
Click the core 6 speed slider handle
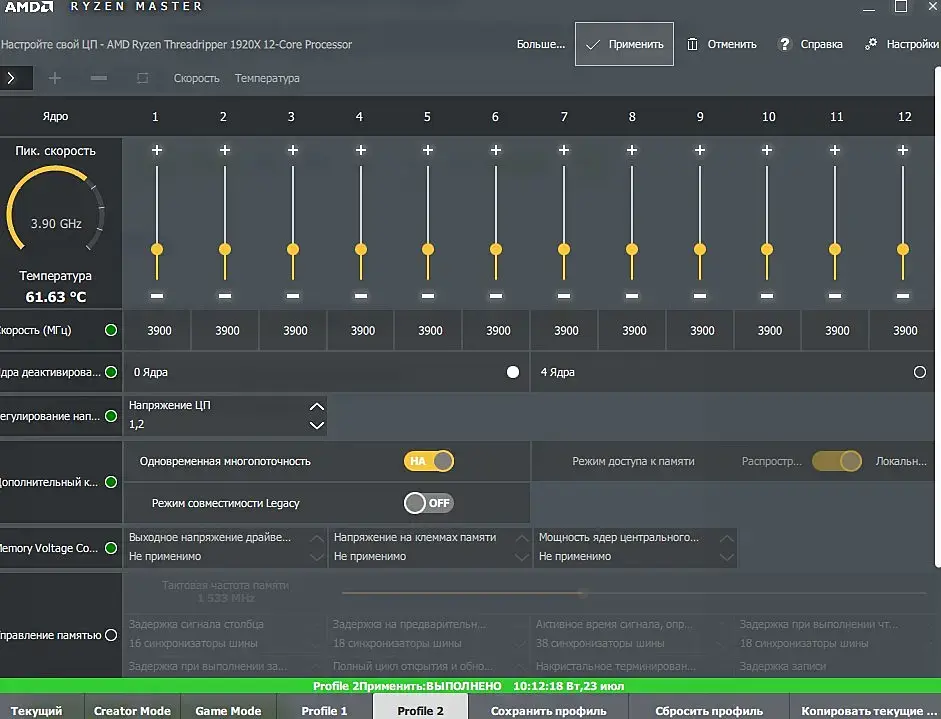(x=496, y=249)
